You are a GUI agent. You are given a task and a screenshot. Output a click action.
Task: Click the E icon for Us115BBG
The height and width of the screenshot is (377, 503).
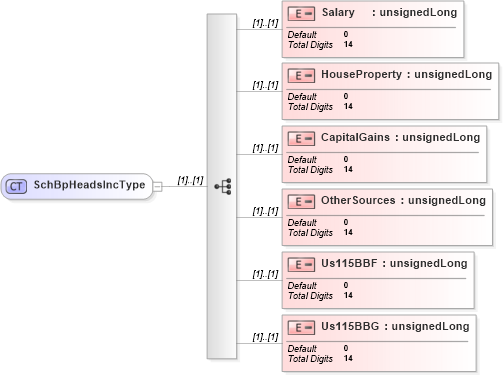pyautogui.click(x=301, y=328)
